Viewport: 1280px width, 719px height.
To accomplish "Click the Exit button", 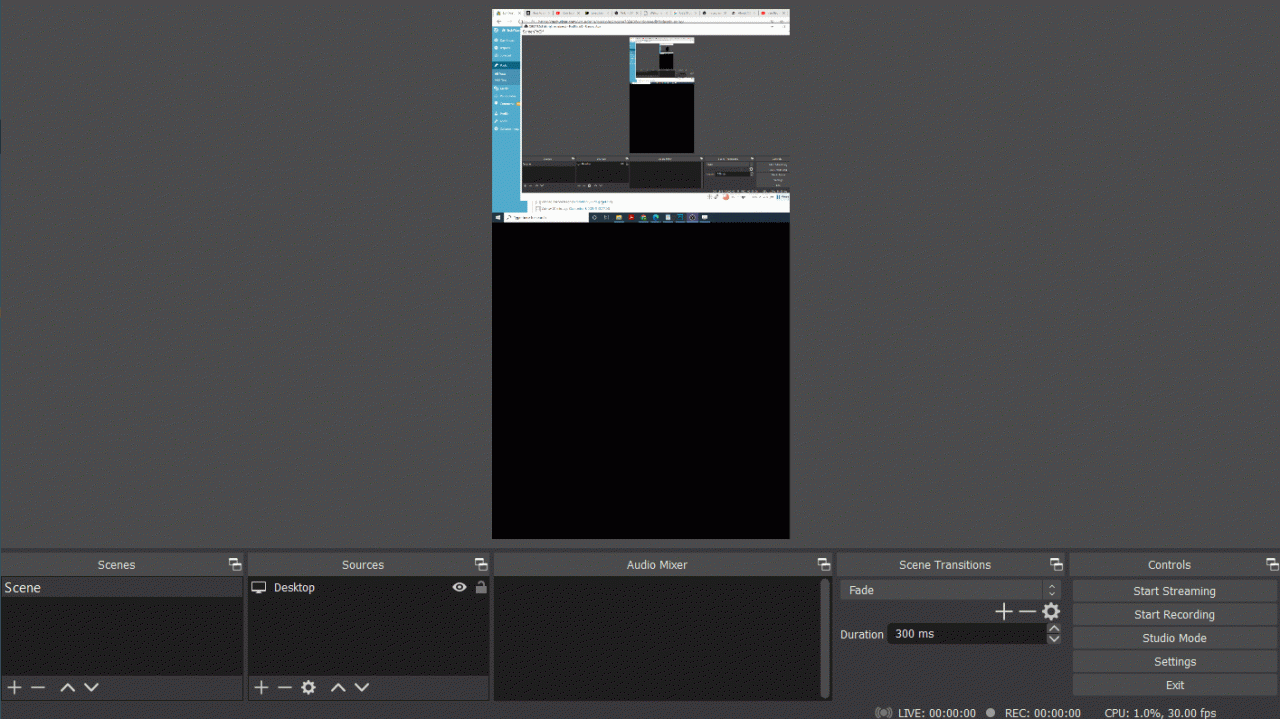I will tap(1175, 685).
